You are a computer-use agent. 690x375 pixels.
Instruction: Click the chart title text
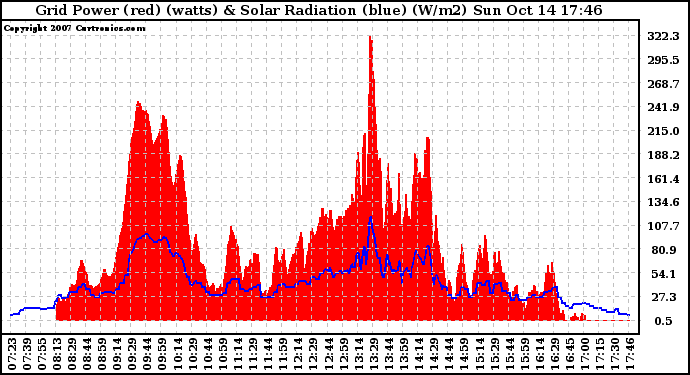pos(319,10)
